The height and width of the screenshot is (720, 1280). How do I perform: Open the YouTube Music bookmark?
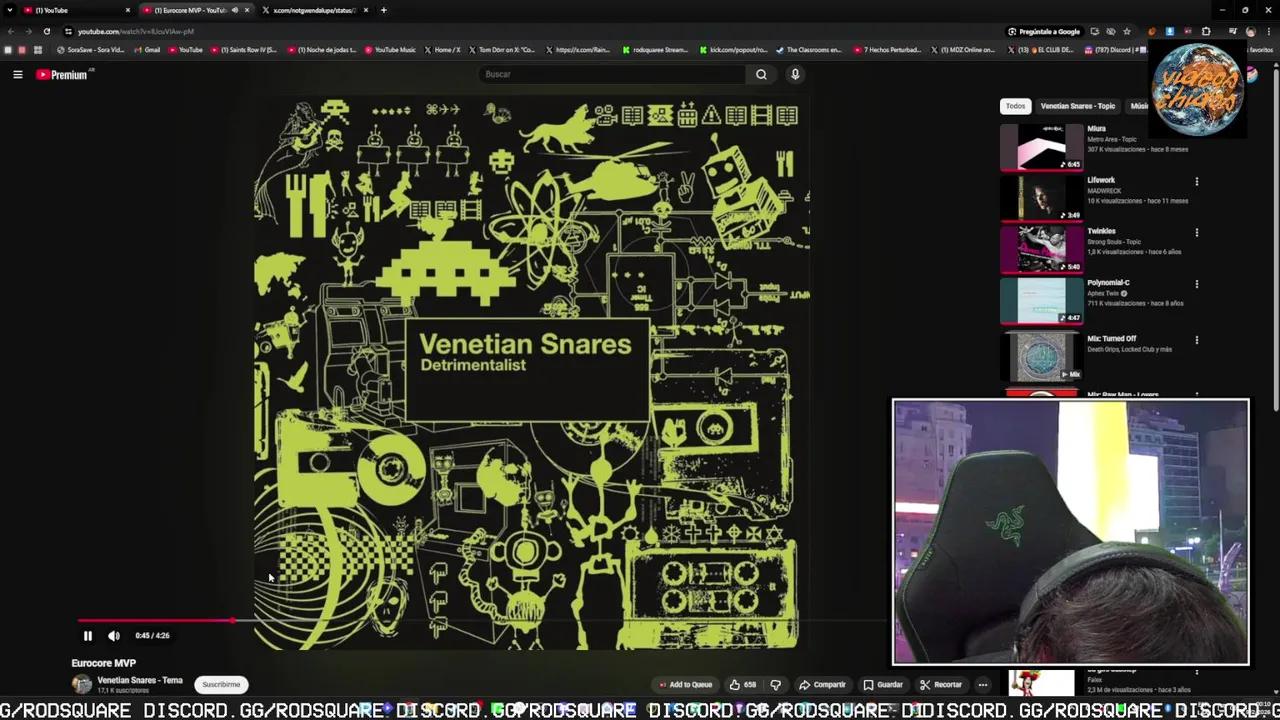(390, 50)
